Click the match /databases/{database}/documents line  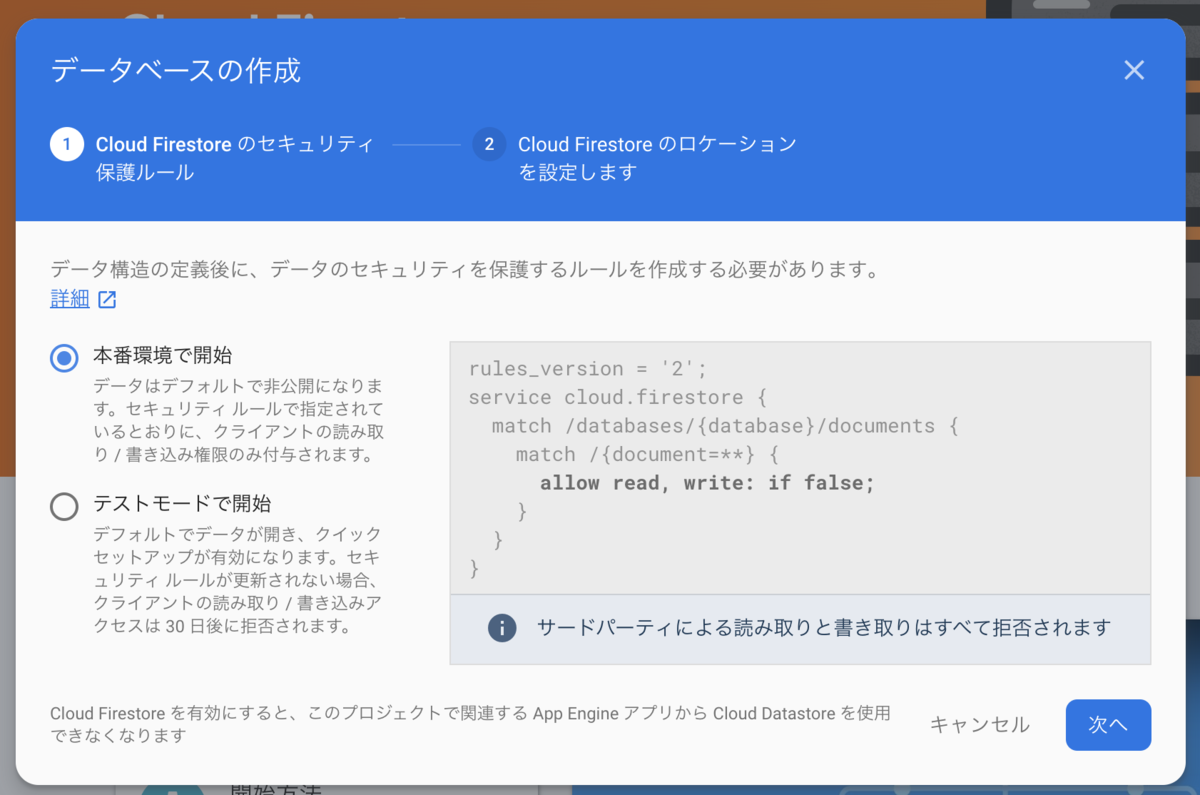click(726, 426)
